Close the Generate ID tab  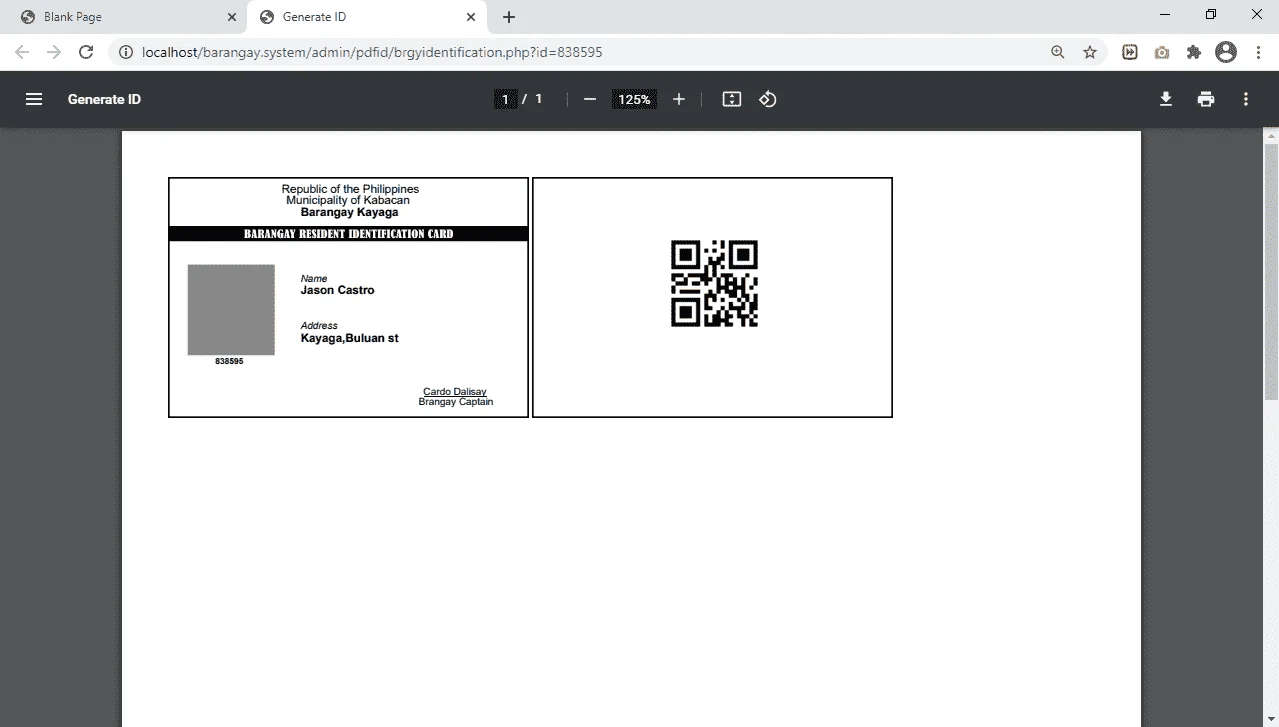click(x=471, y=17)
